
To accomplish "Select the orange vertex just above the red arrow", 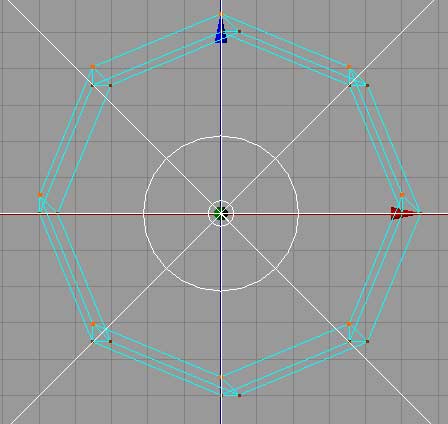I will [402, 195].
